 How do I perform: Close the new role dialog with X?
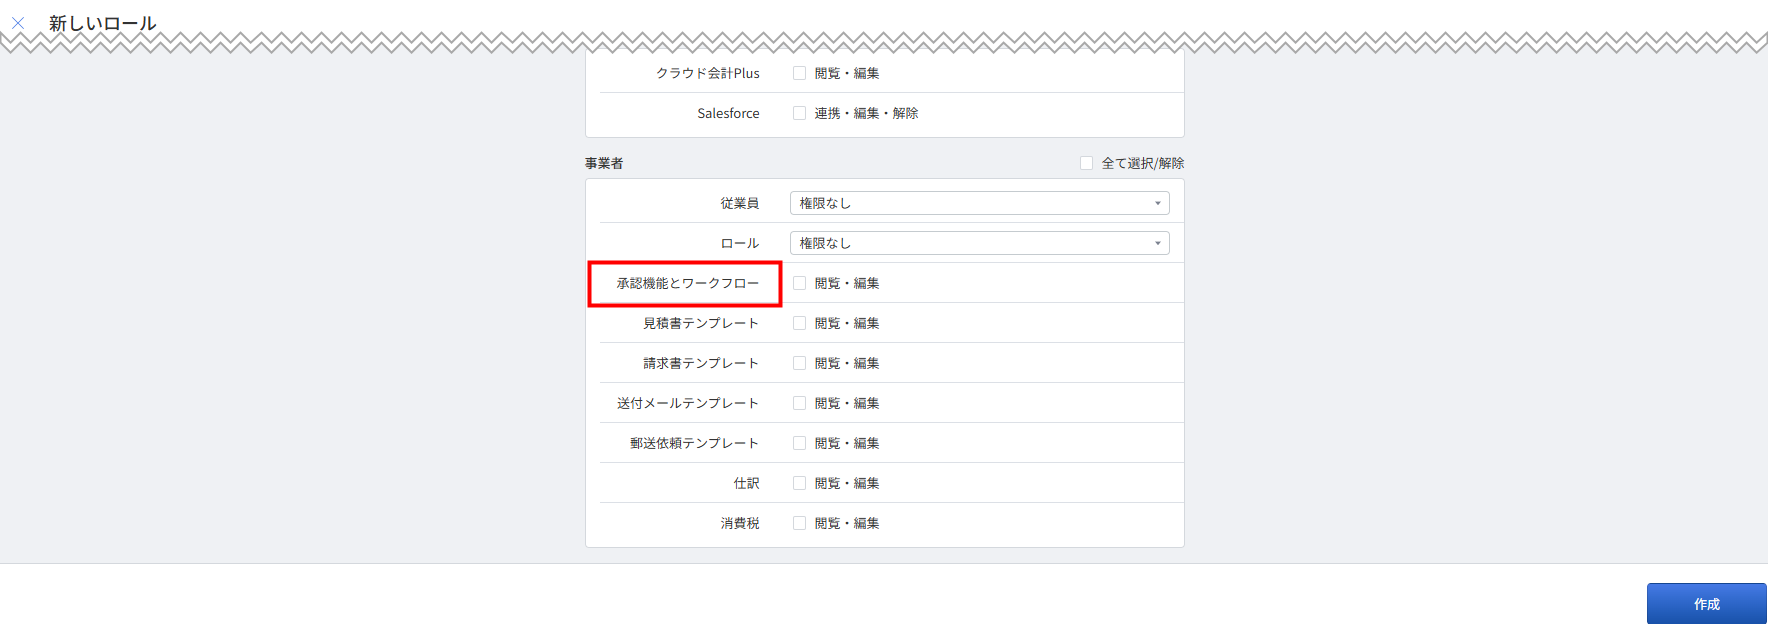tap(18, 23)
